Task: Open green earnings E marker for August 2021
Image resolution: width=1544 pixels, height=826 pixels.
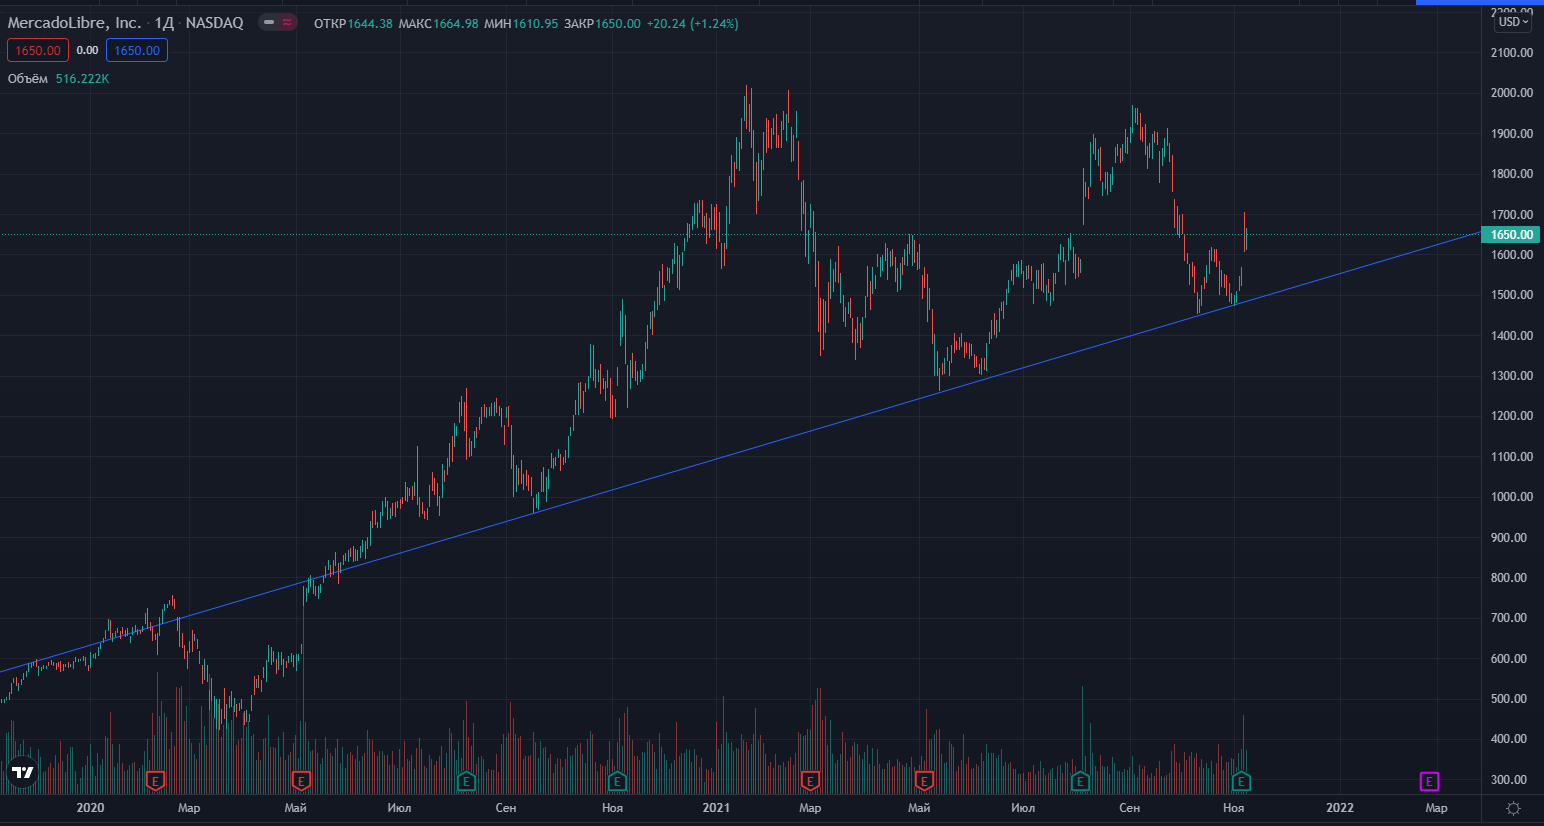Action: (1080, 781)
